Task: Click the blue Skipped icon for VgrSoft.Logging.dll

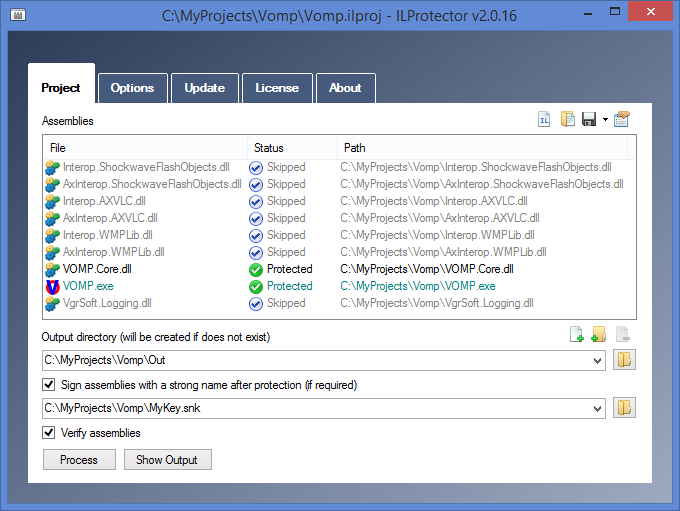Action: pyautogui.click(x=256, y=304)
